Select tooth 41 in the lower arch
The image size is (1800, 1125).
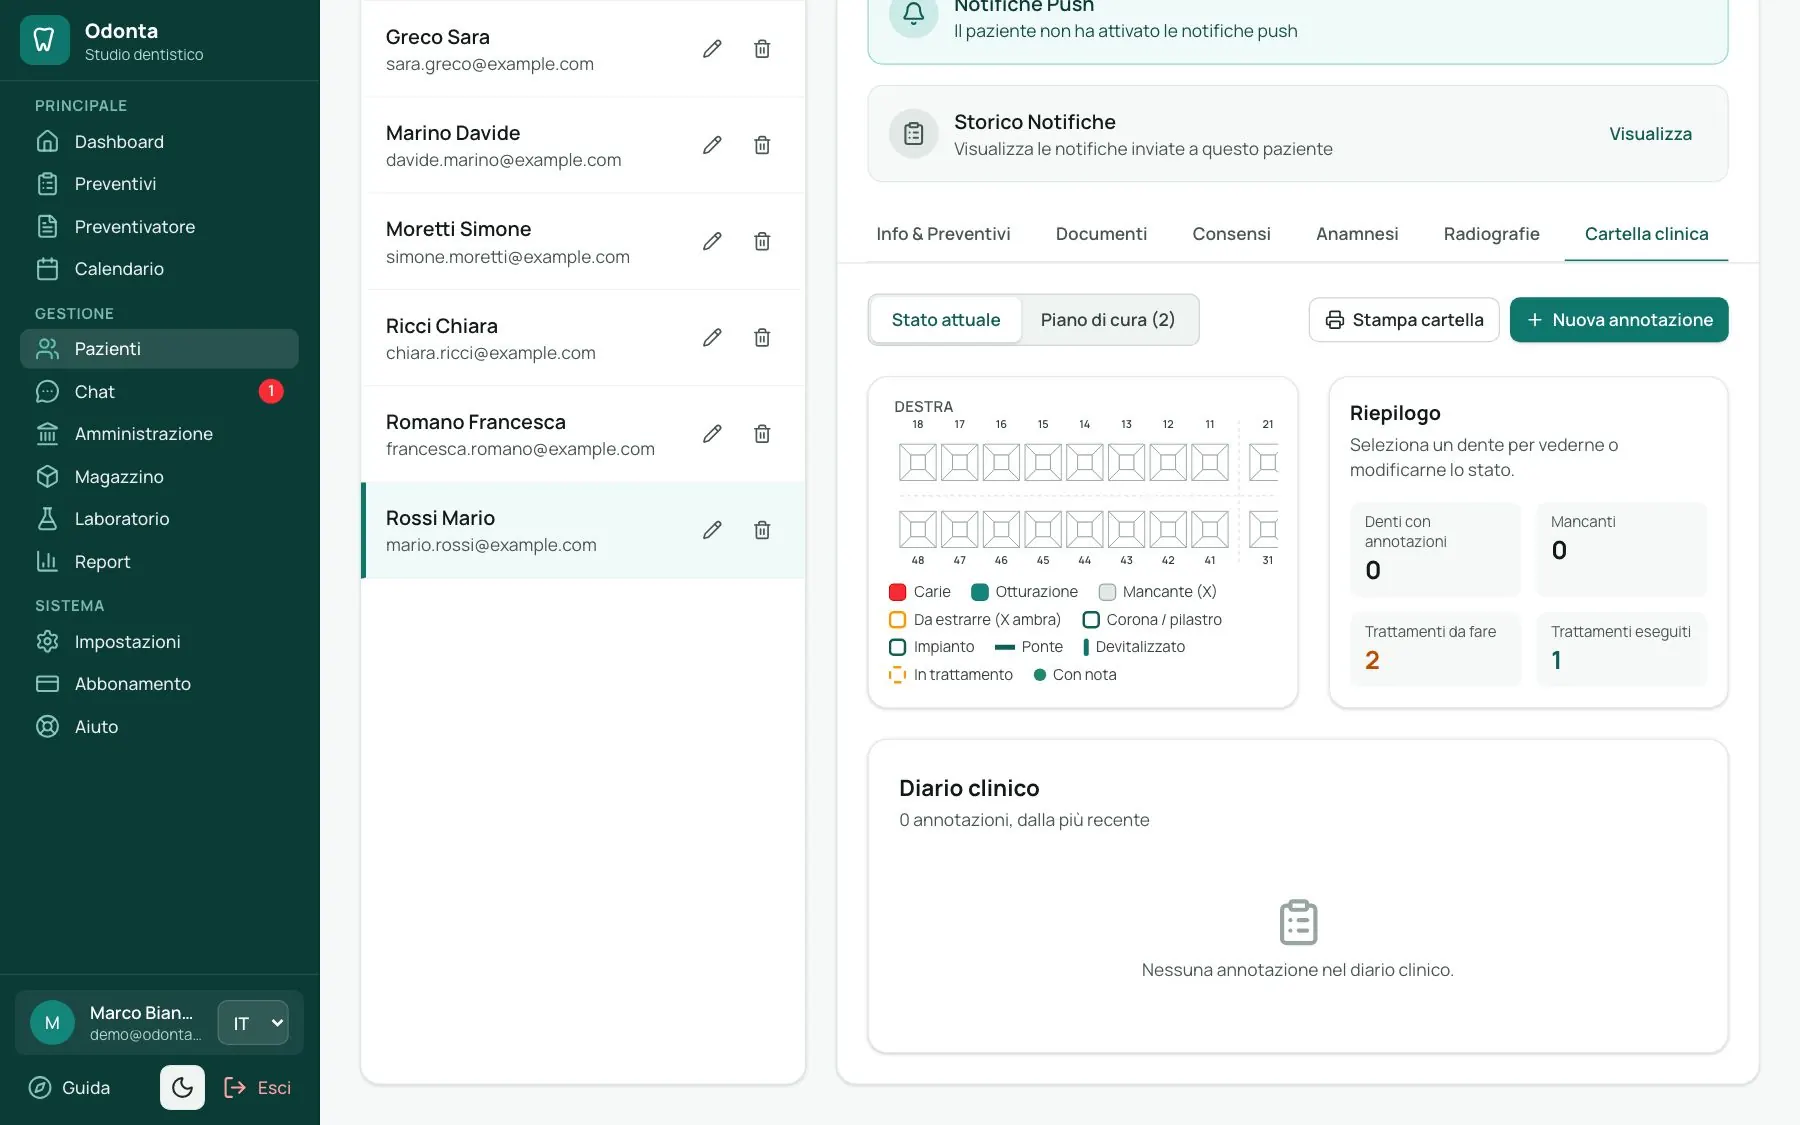1209,529
